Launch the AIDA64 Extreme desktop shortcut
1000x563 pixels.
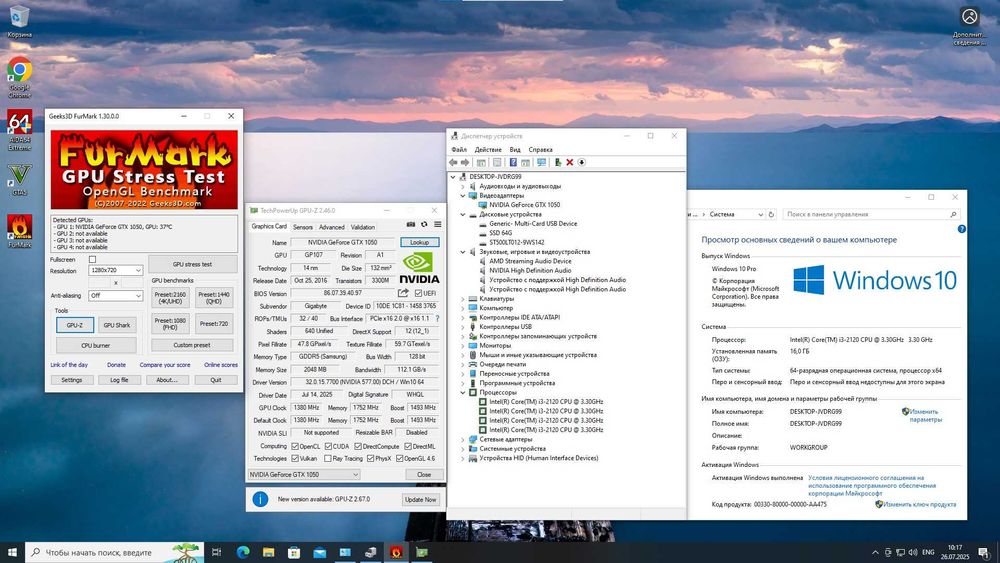[20, 130]
